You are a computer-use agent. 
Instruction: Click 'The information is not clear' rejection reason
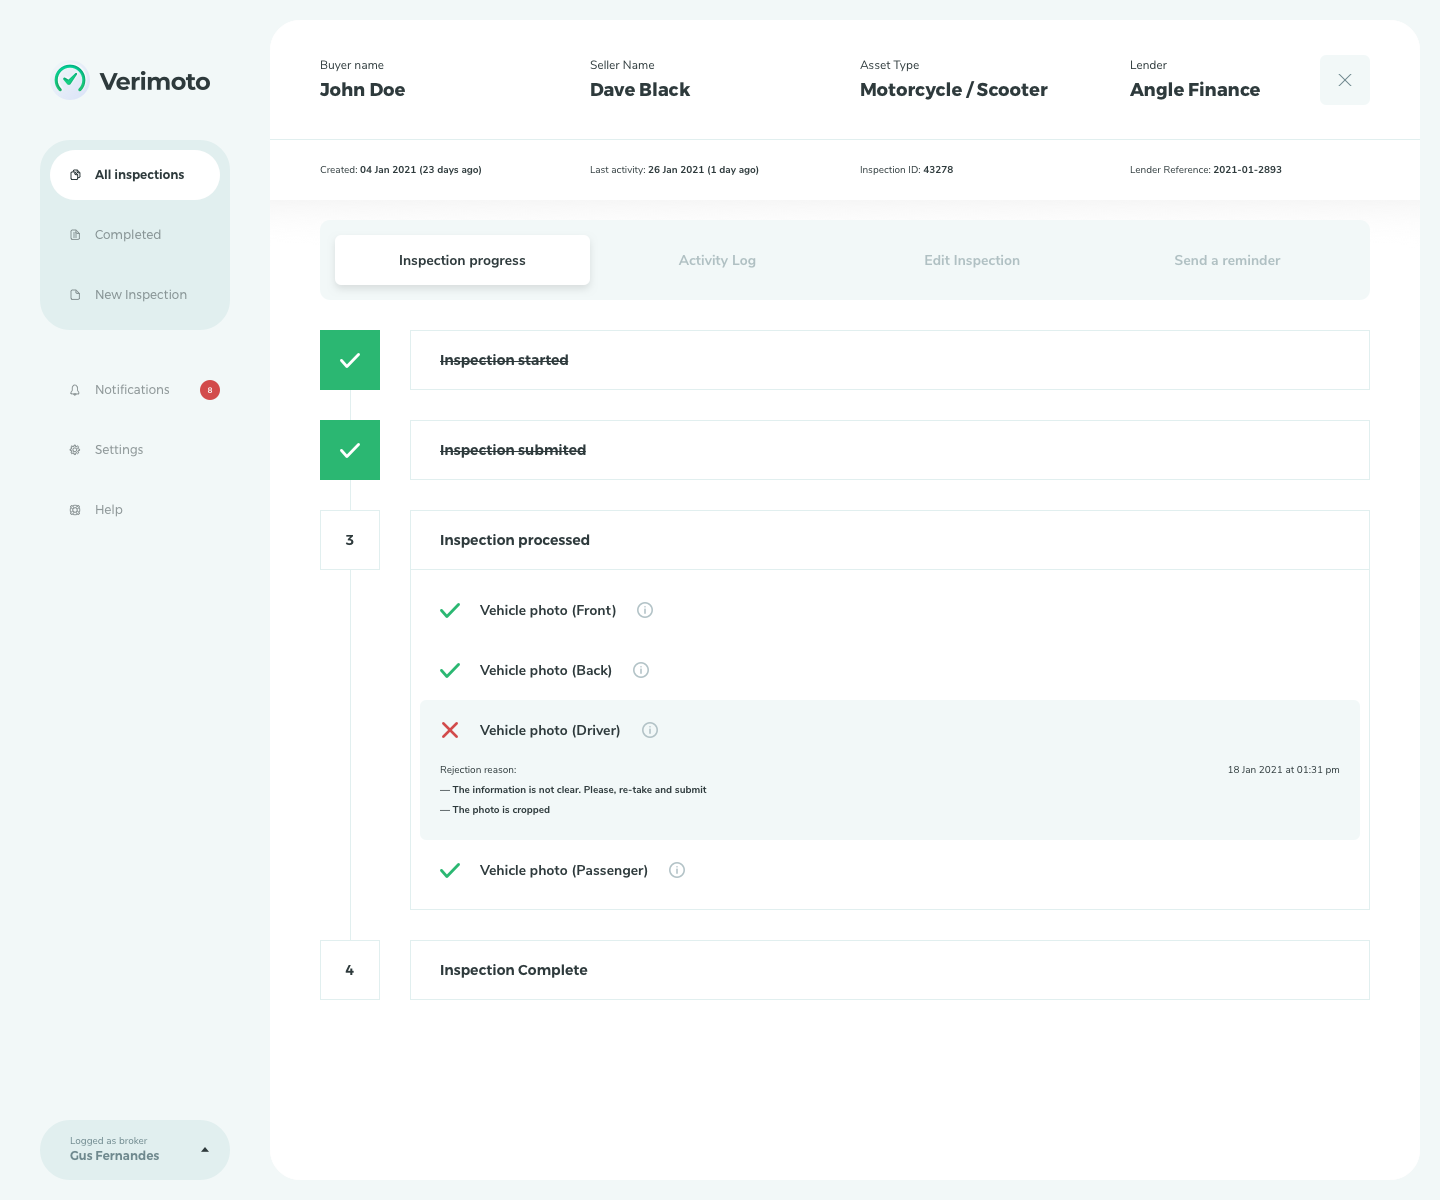coord(573,790)
